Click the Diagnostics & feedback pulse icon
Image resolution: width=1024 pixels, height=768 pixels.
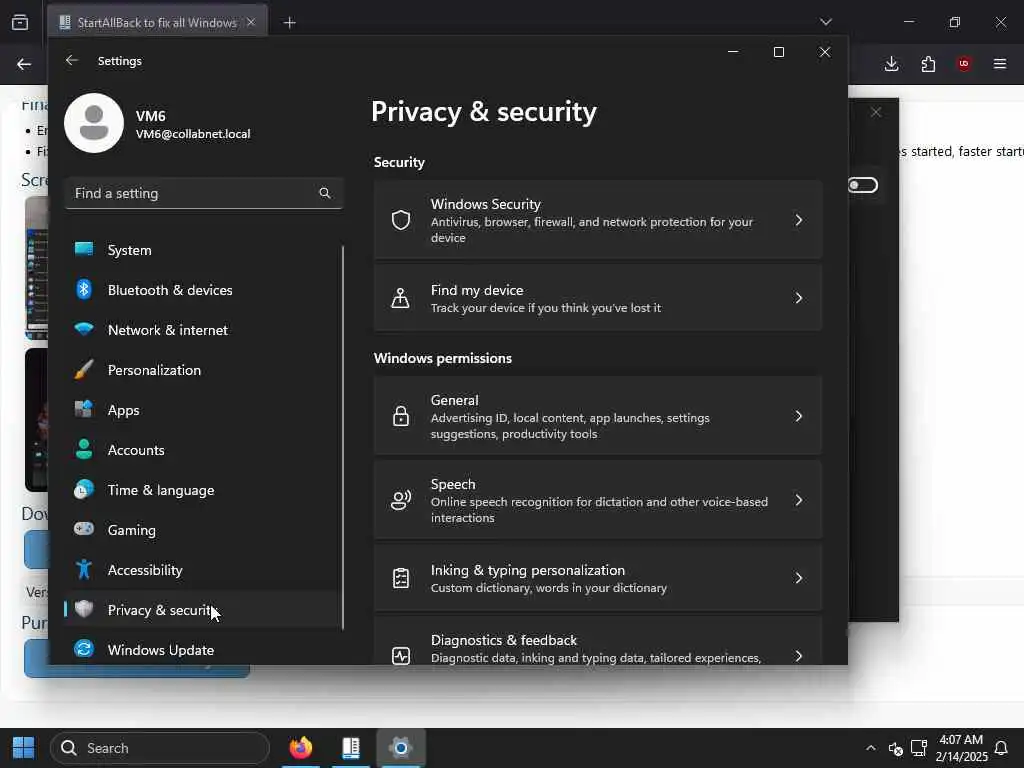tap(400, 656)
